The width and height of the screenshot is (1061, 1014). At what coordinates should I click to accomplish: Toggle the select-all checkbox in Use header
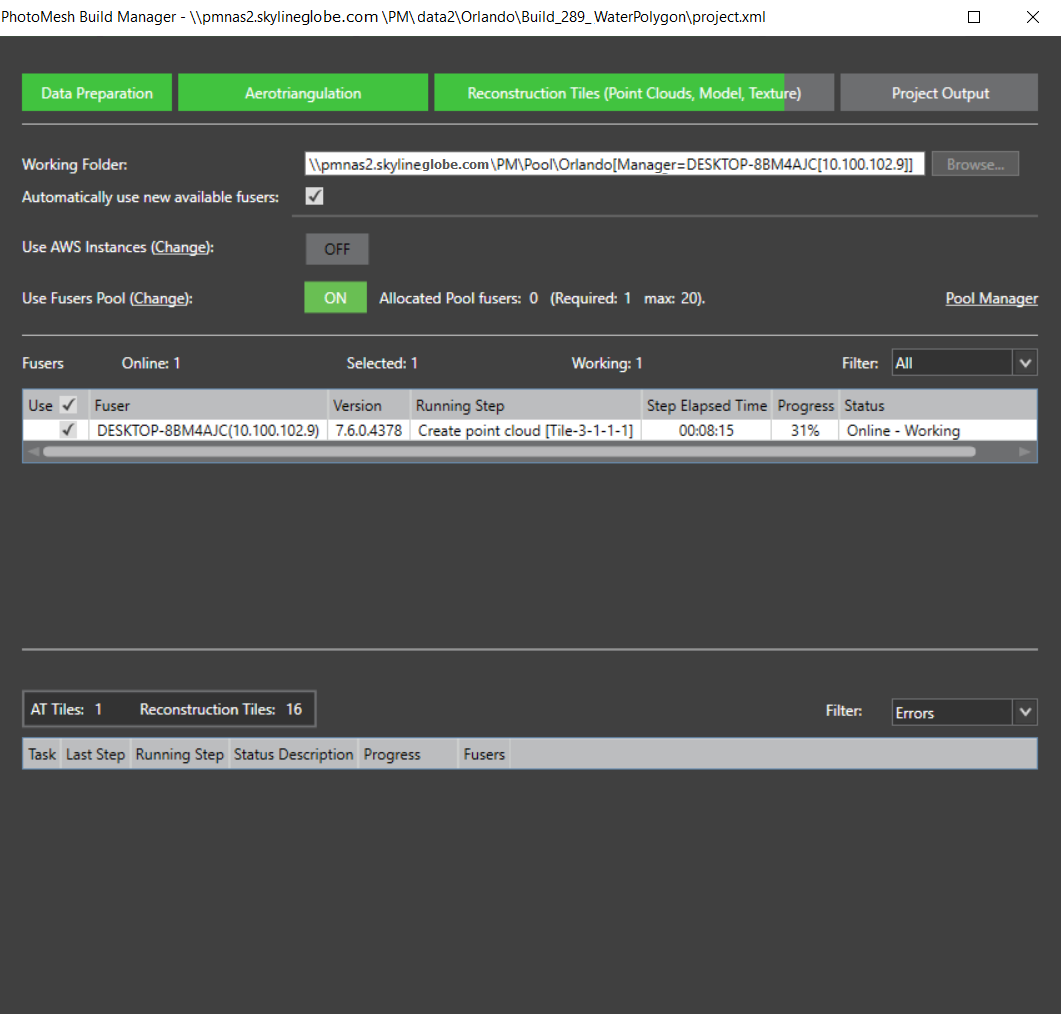[69, 405]
